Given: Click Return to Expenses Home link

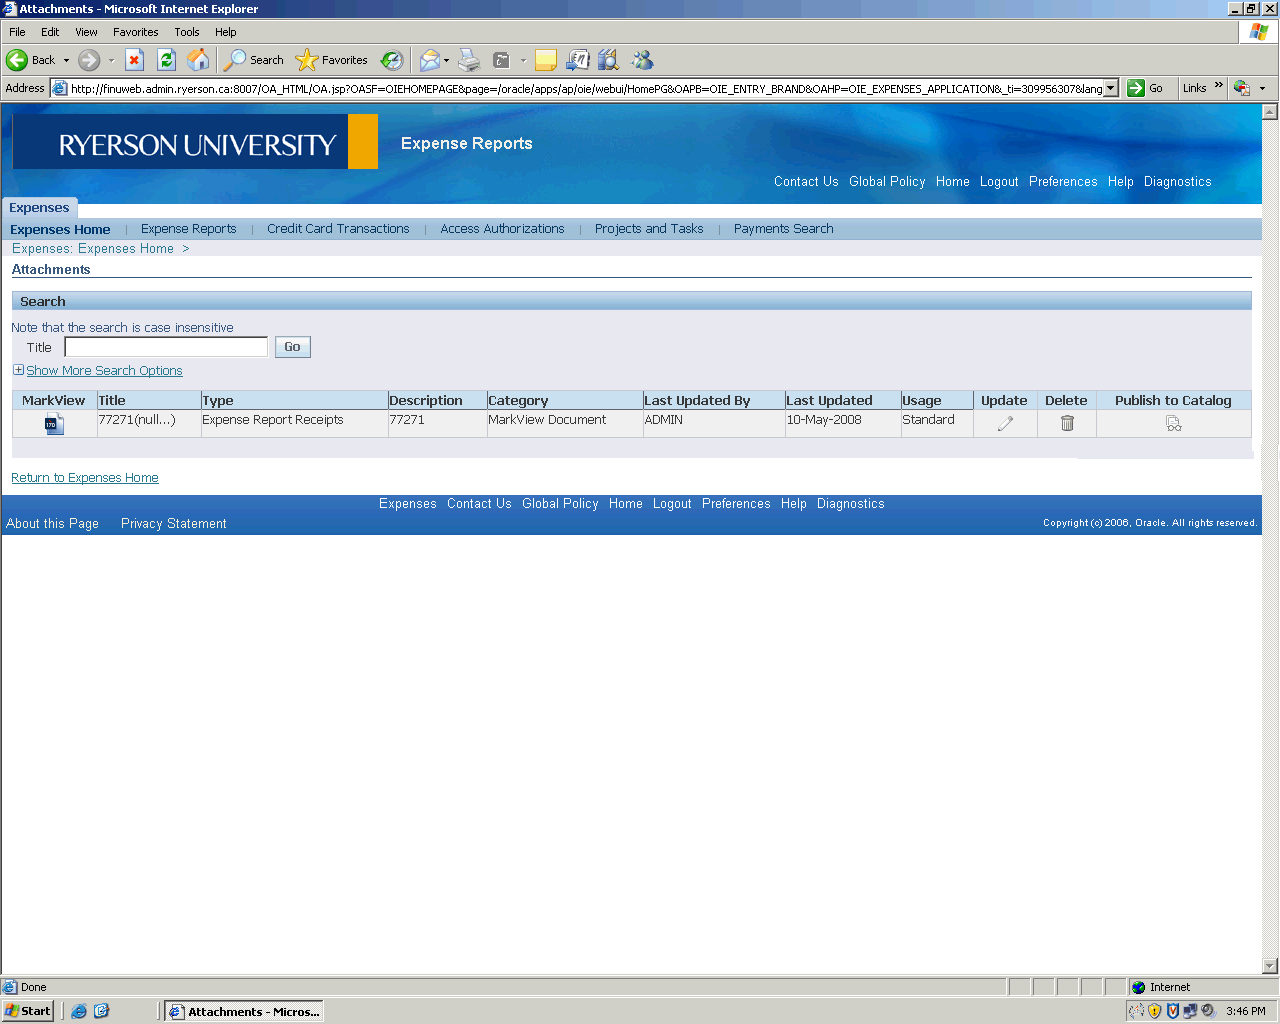Looking at the screenshot, I should click(85, 478).
